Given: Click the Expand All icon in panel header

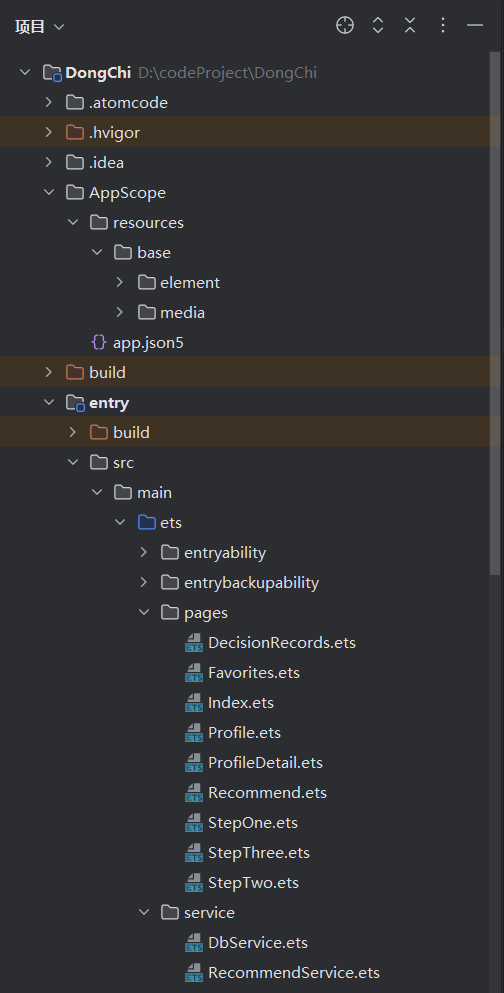Looking at the screenshot, I should (x=378, y=25).
